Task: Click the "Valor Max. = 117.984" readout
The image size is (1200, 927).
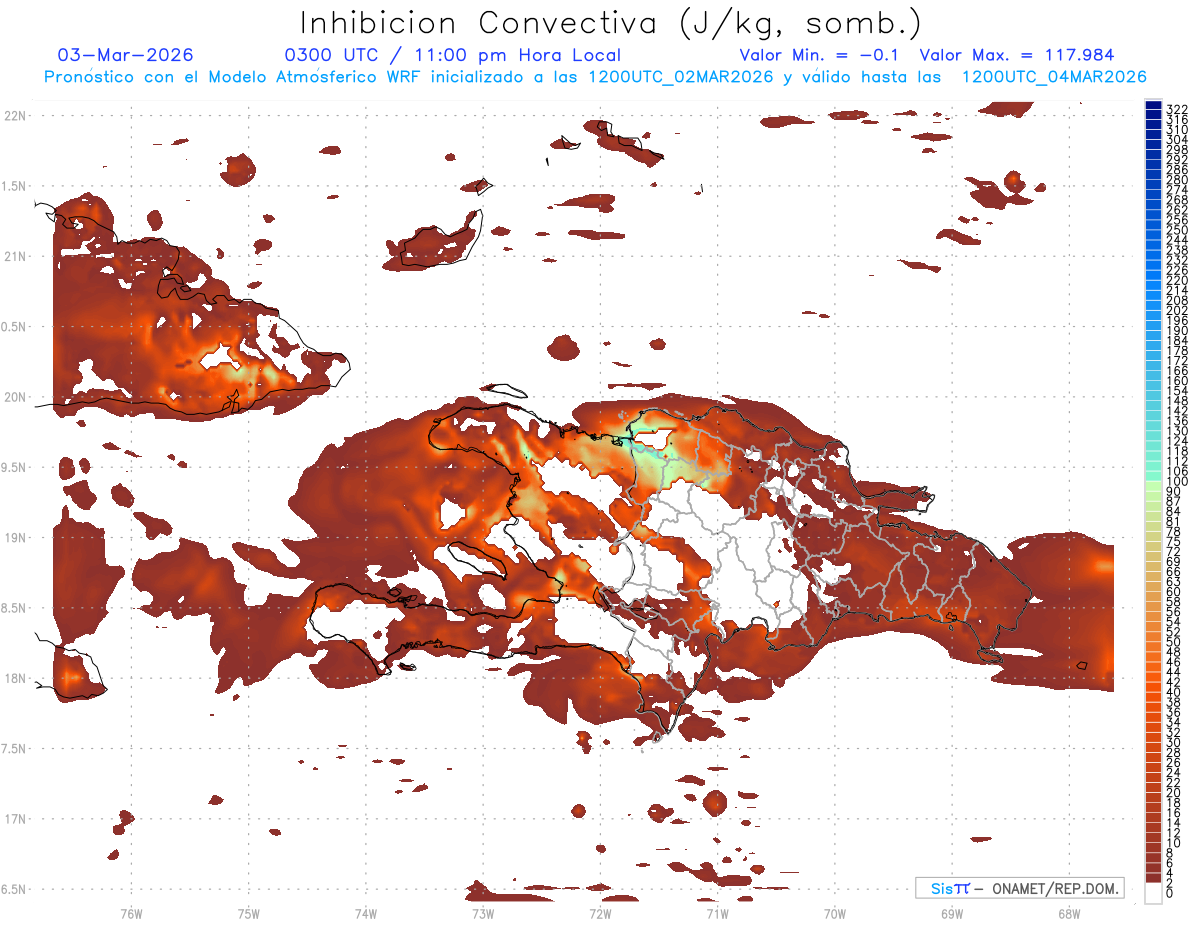Action: (x=1016, y=55)
